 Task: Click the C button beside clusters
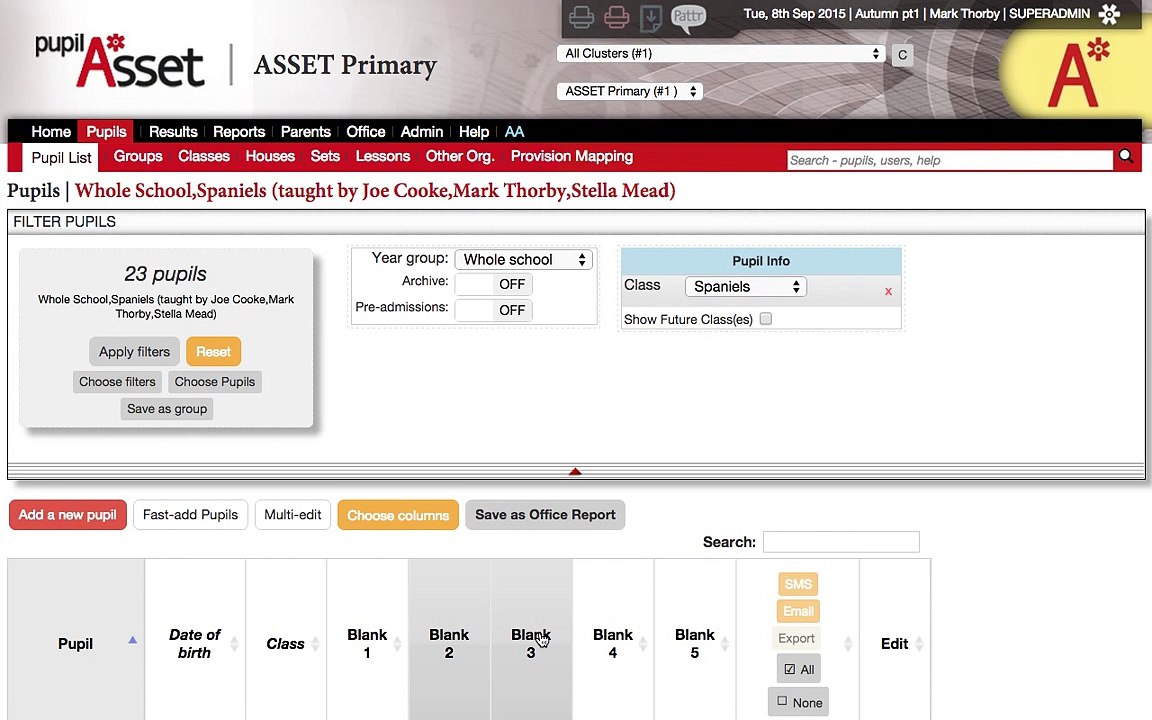(x=902, y=54)
